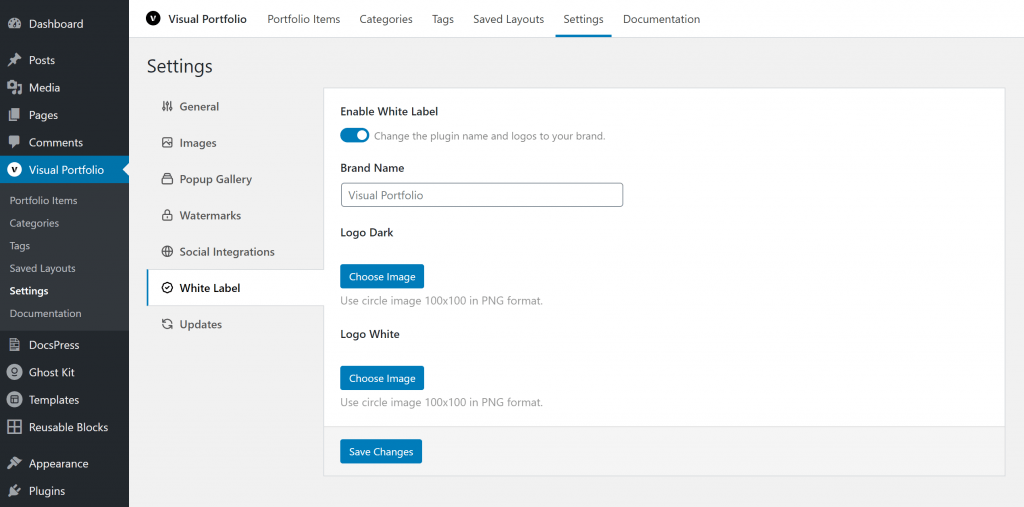Click the Comments speech bubble icon

click(14, 142)
